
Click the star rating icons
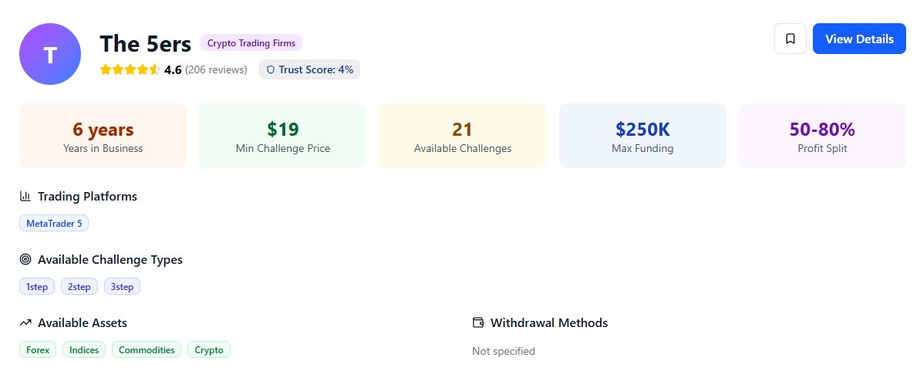(130, 70)
